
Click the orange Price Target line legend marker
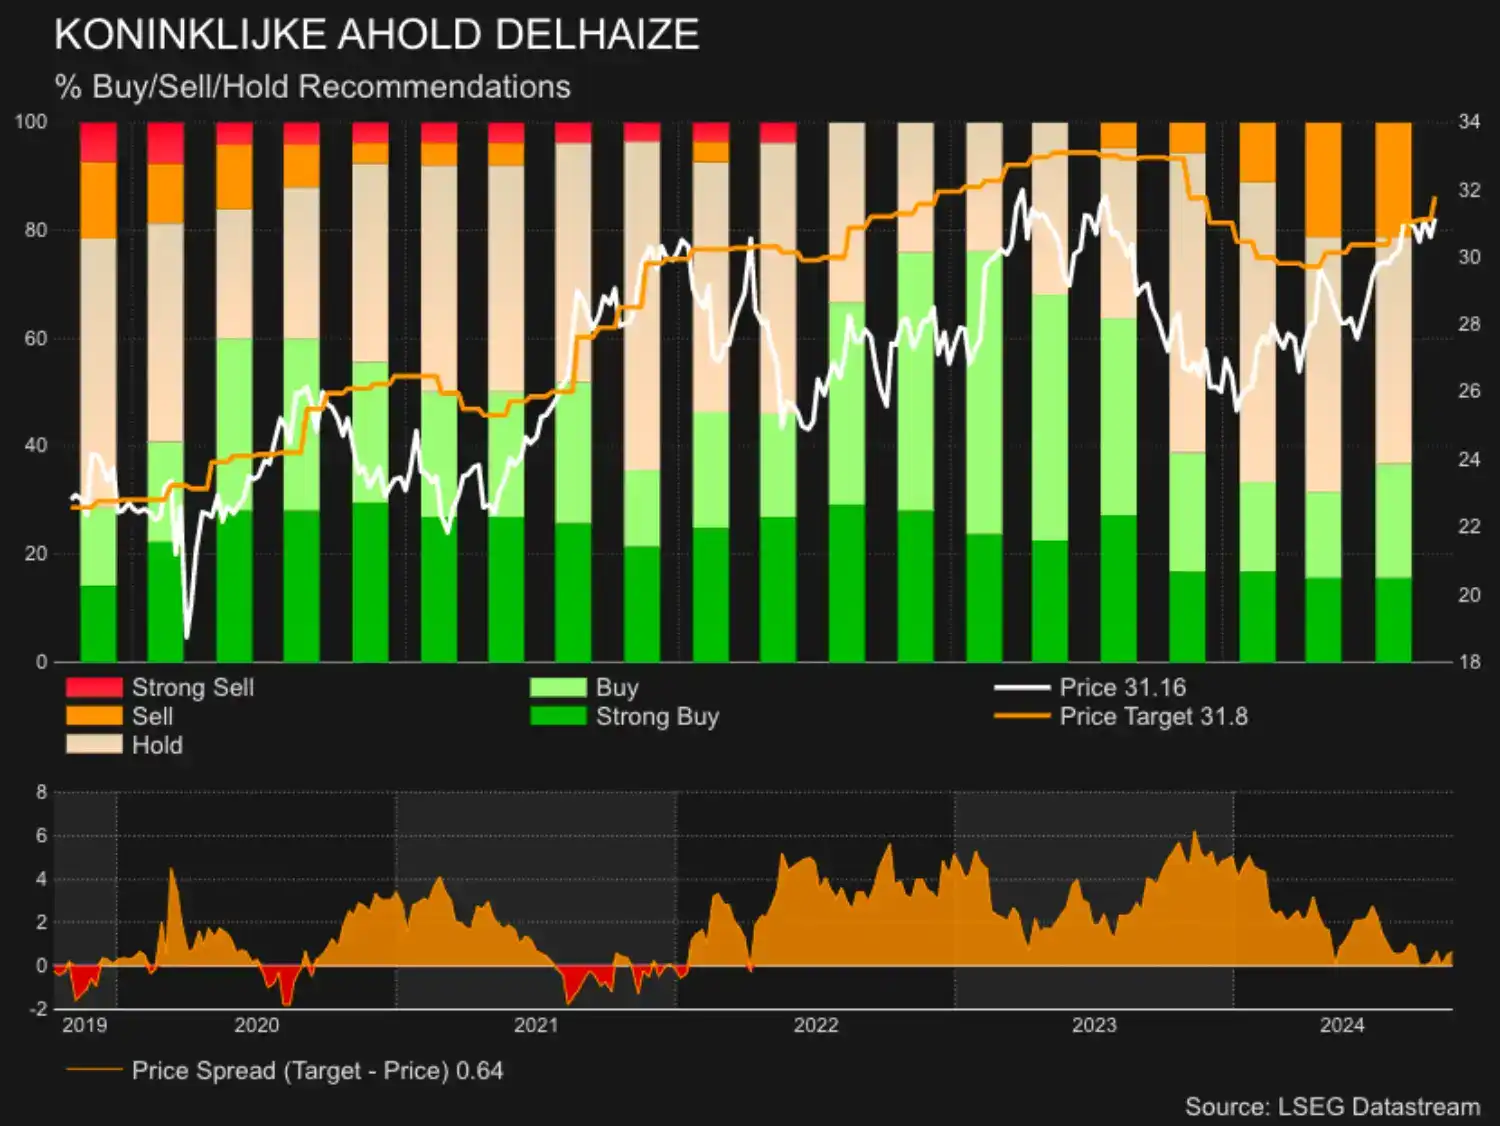(x=1022, y=717)
